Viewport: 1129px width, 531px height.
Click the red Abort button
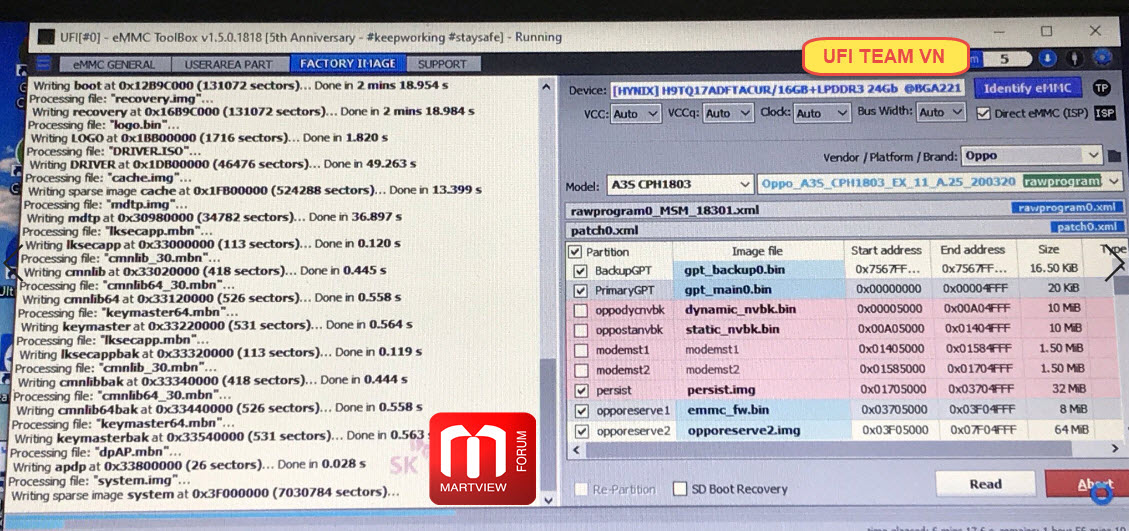pos(1090,484)
